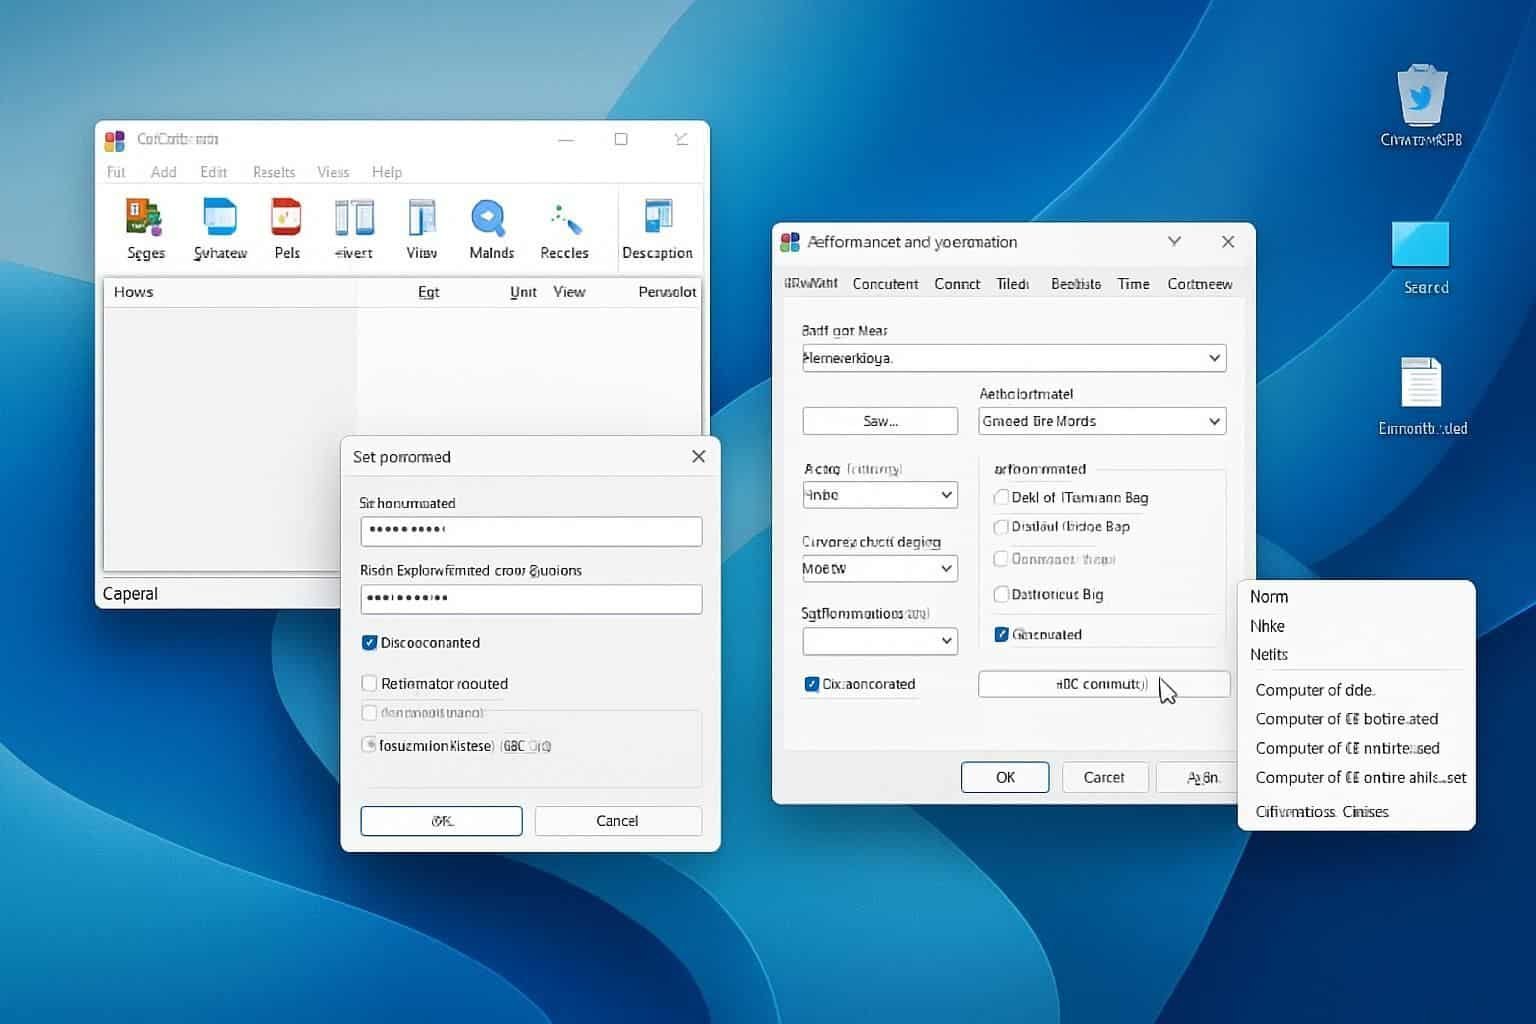Click the Seges toolbar icon
The image size is (1536, 1024).
pyautogui.click(x=145, y=217)
